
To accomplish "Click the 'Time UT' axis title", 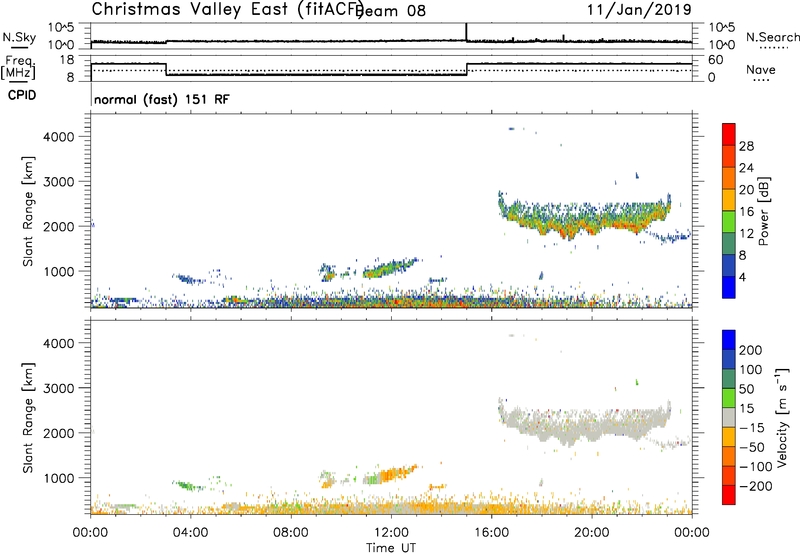I will pyautogui.click(x=391, y=548).
